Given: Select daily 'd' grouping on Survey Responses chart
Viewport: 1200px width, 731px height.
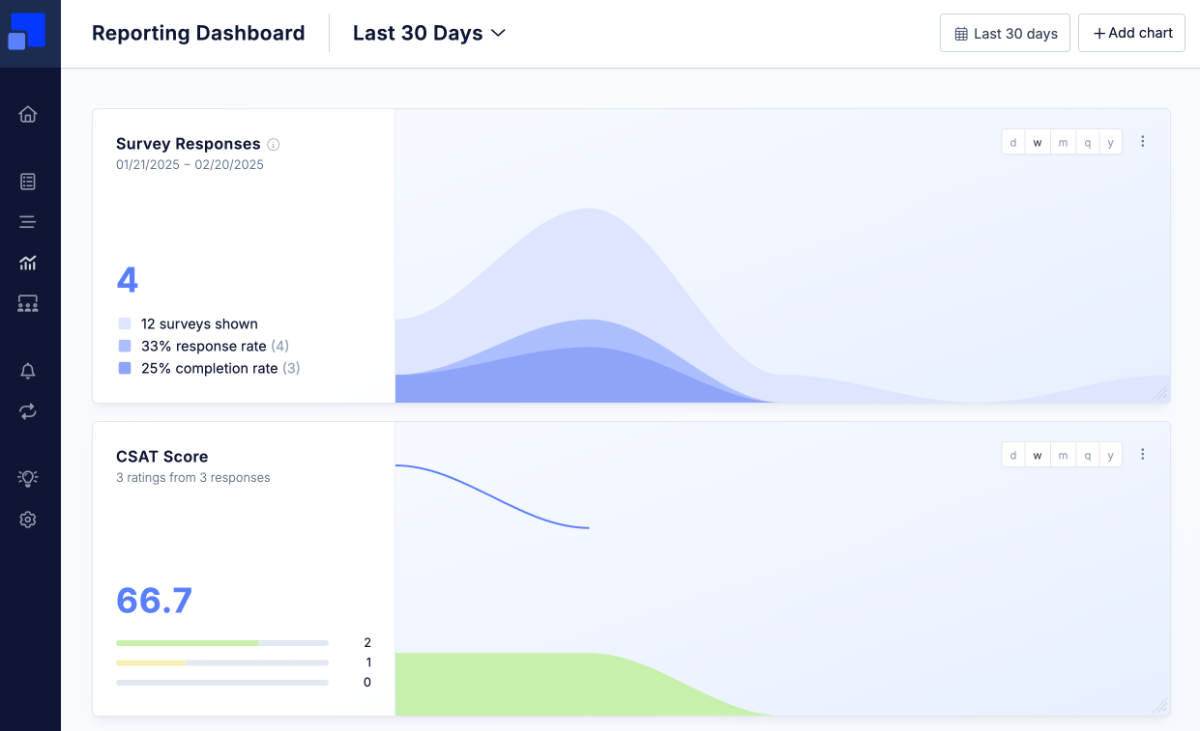Looking at the screenshot, I should [x=1013, y=142].
